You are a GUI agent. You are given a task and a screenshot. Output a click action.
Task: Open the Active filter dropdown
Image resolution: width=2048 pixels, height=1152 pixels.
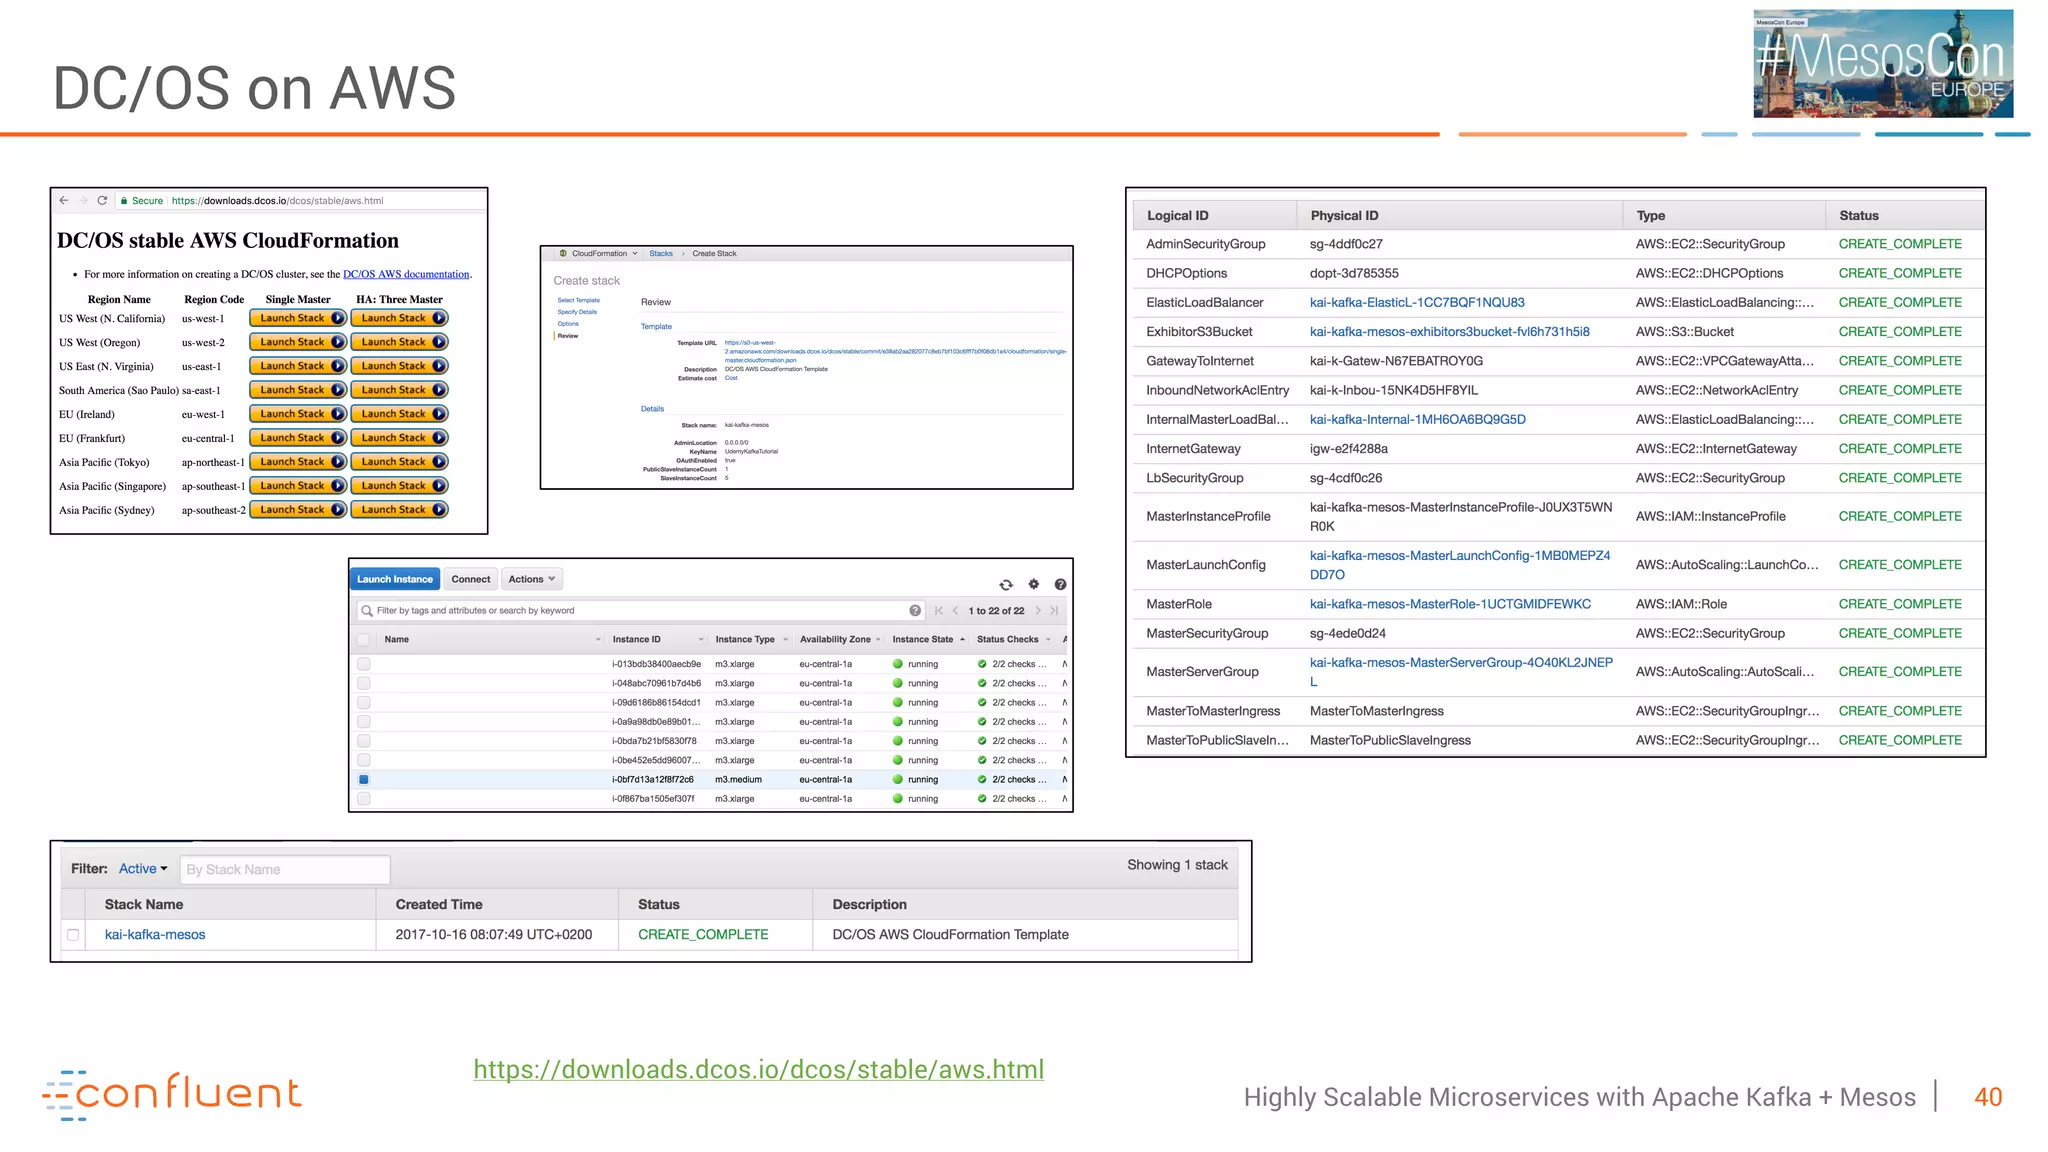coord(143,869)
